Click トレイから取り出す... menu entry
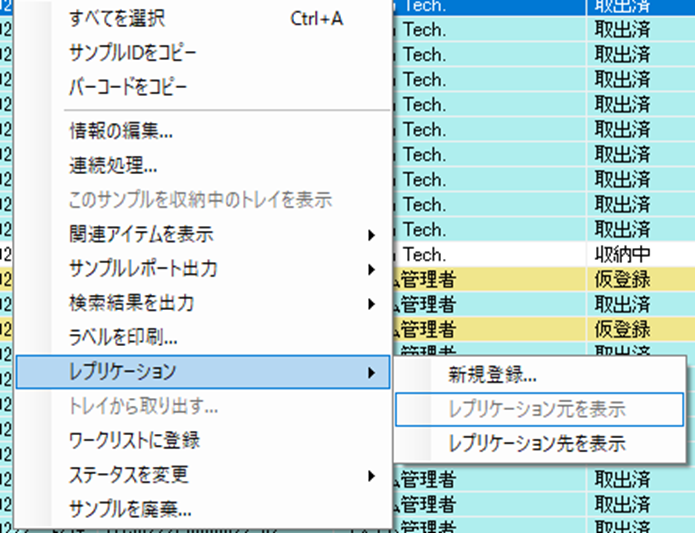This screenshot has width=695, height=533. pyautogui.click(x=143, y=406)
